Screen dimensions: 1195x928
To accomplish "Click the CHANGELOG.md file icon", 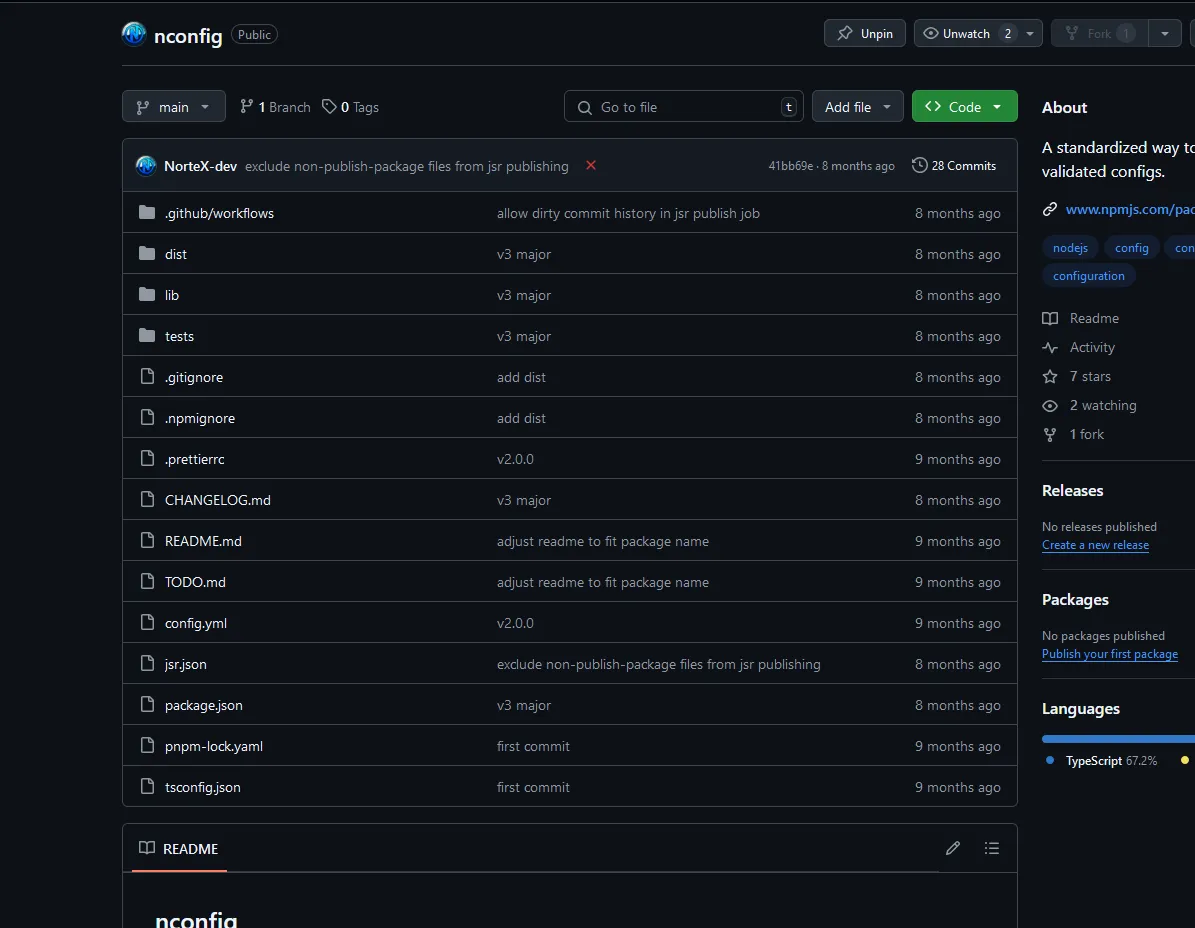I will [x=147, y=500].
